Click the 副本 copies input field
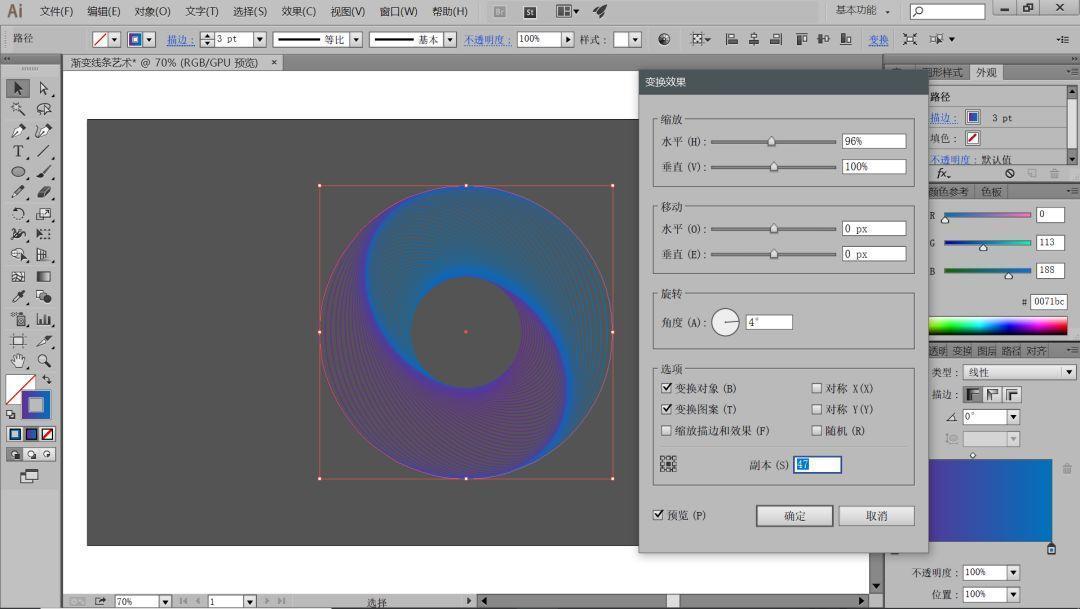This screenshot has height=609, width=1080. (x=817, y=464)
